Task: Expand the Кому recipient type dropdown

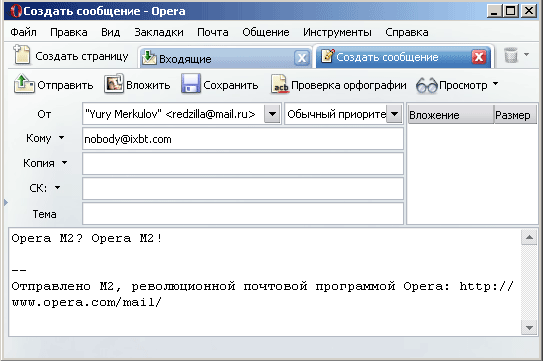Action: [61, 138]
